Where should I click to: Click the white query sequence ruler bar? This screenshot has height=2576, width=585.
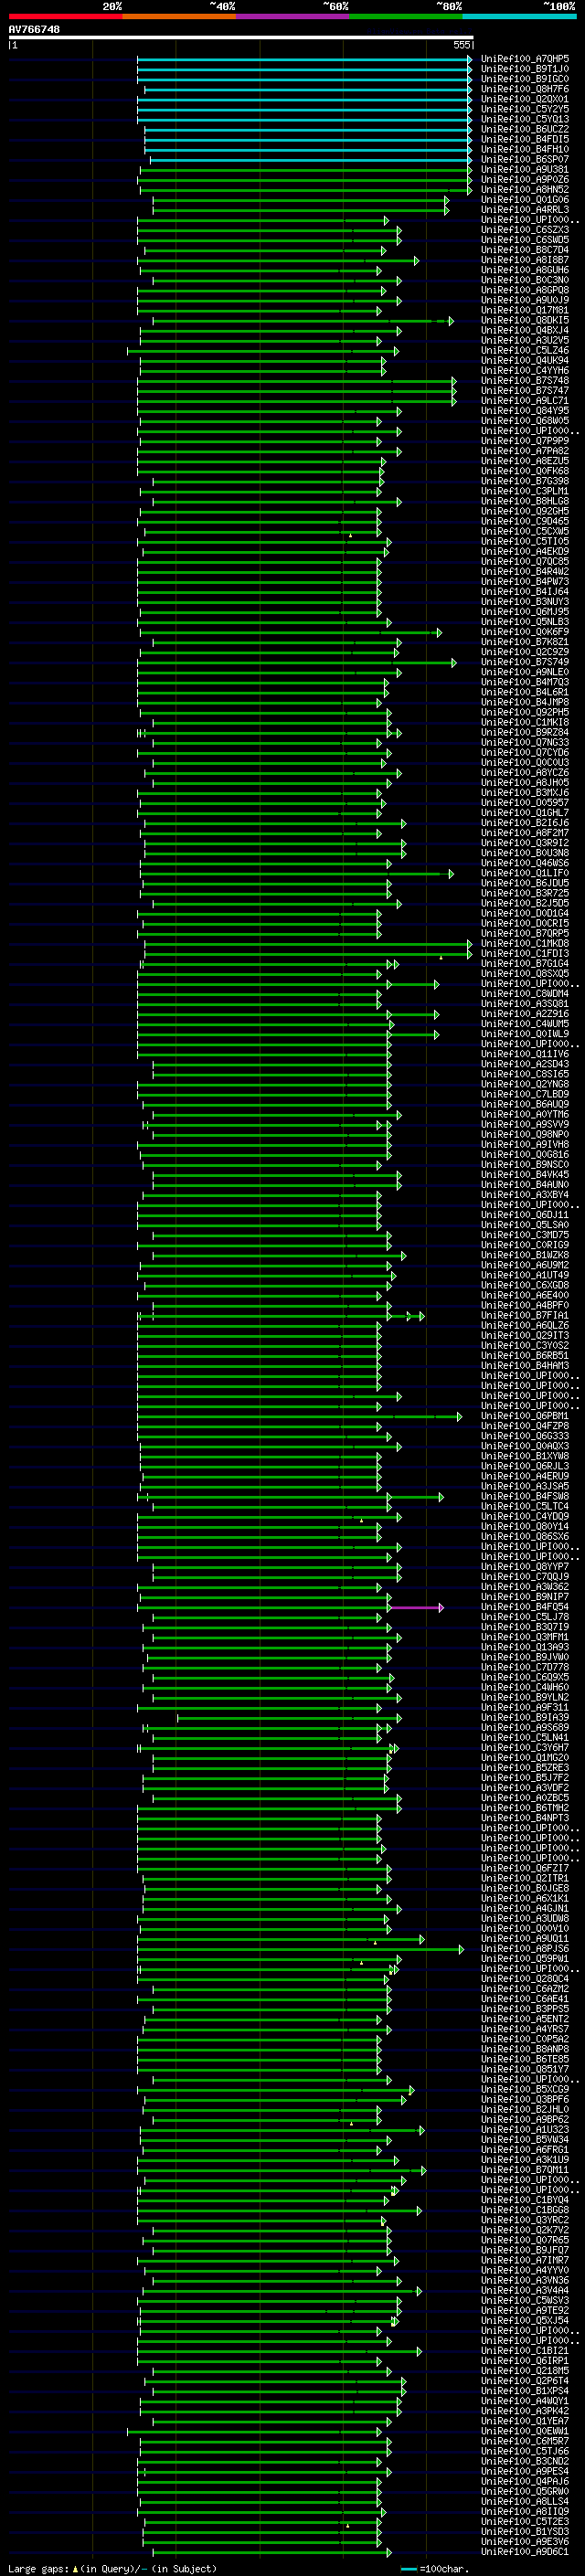241,37
